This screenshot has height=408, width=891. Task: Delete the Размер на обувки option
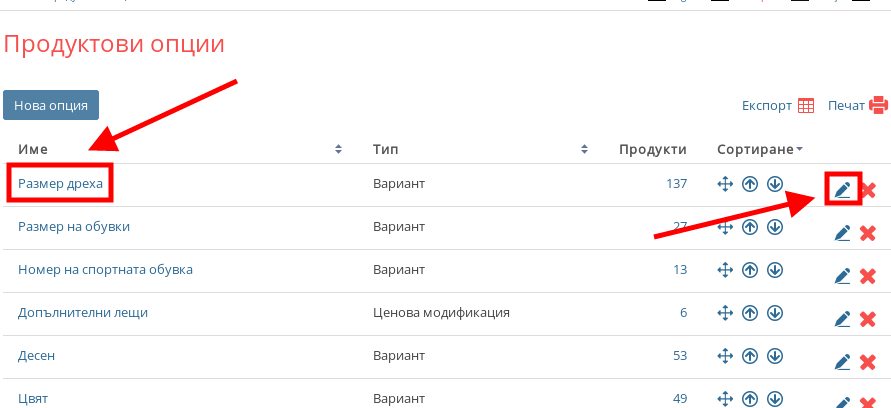click(868, 233)
